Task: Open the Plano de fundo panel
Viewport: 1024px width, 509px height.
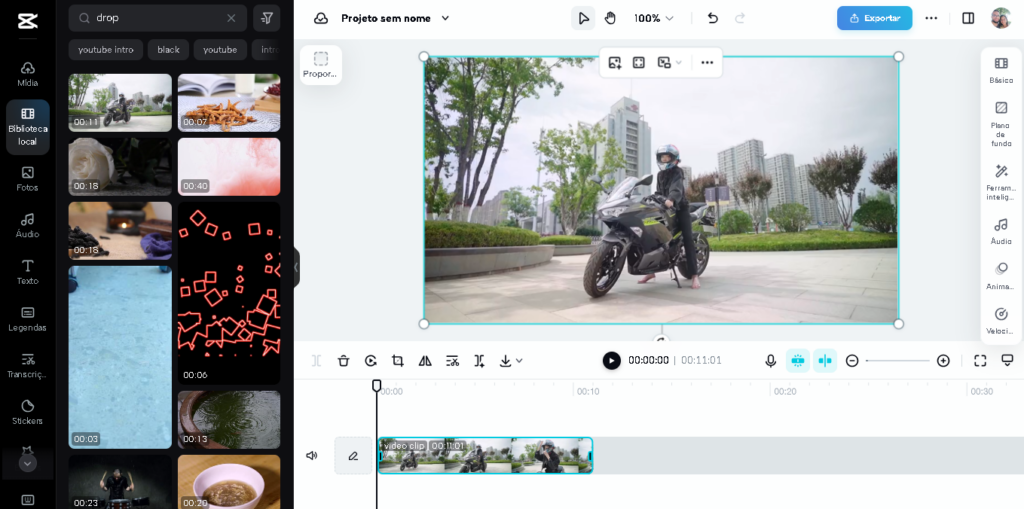Action: coord(1001,124)
